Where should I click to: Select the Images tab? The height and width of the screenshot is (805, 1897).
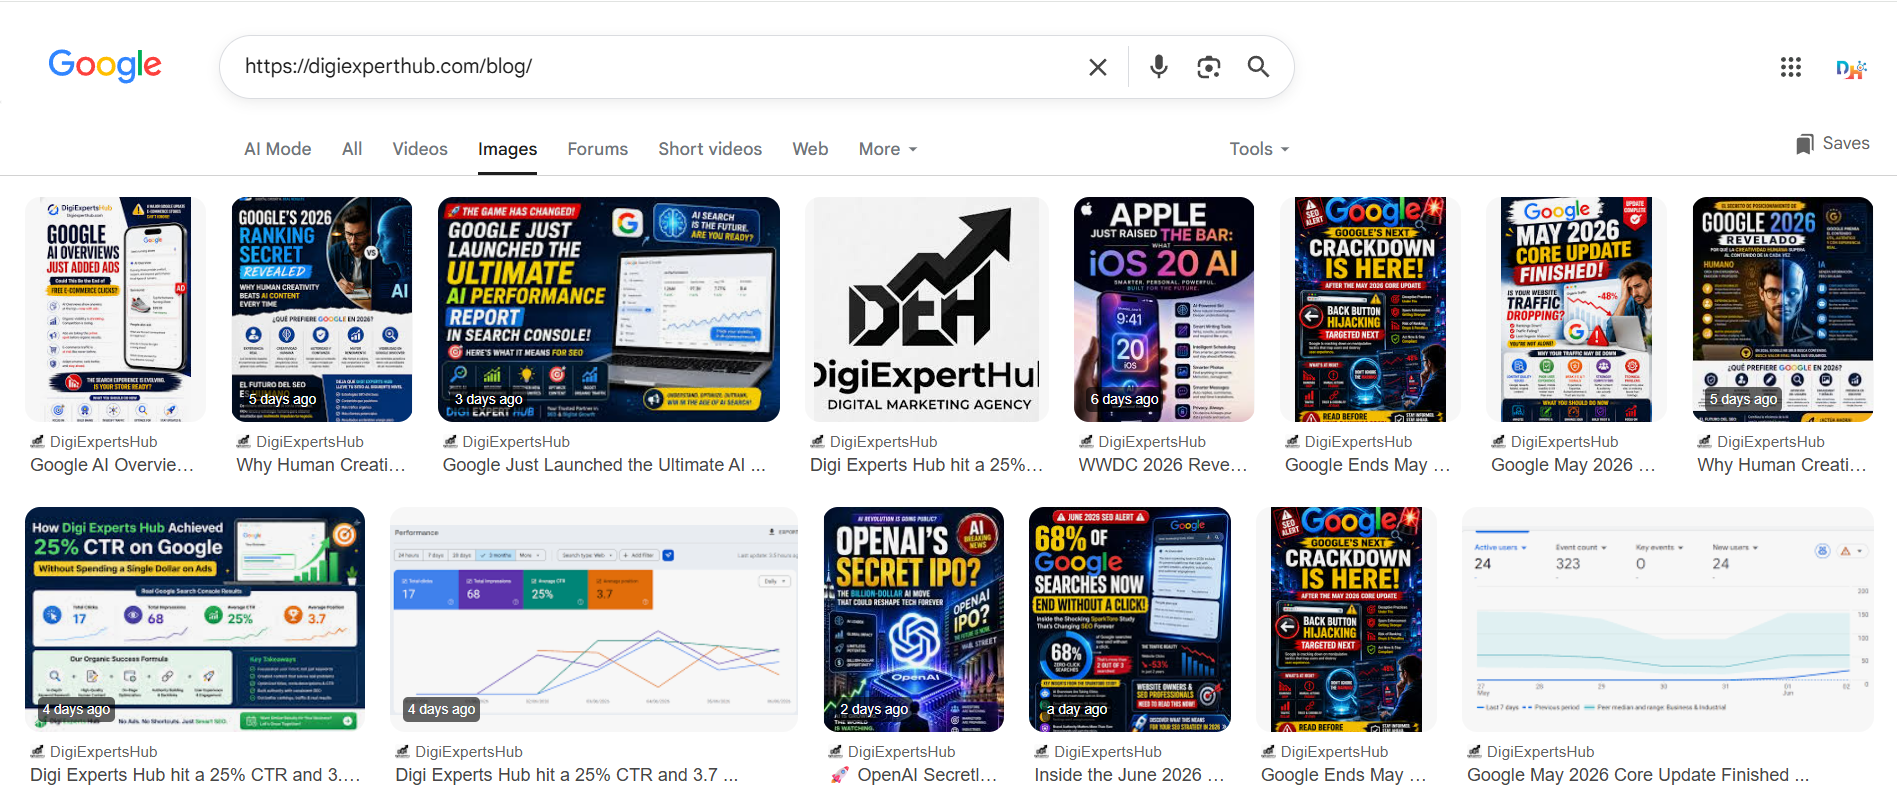click(x=507, y=149)
